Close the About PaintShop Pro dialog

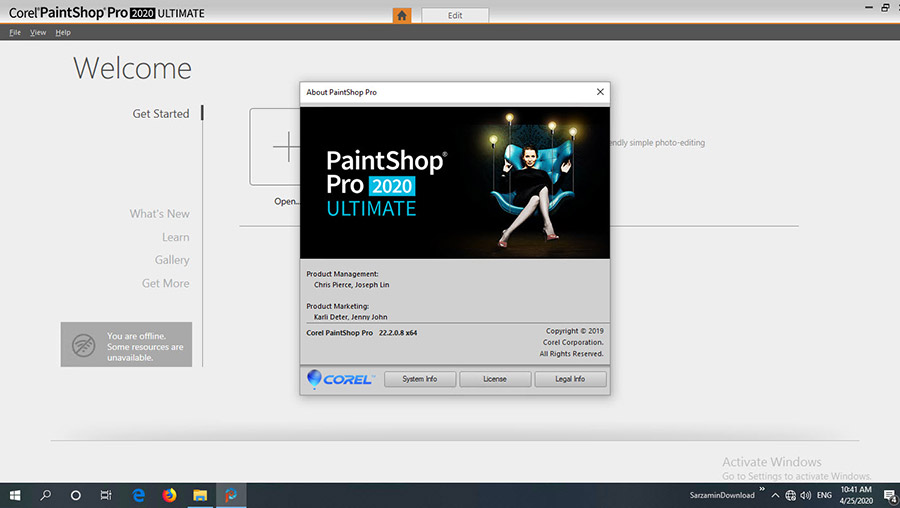600,92
